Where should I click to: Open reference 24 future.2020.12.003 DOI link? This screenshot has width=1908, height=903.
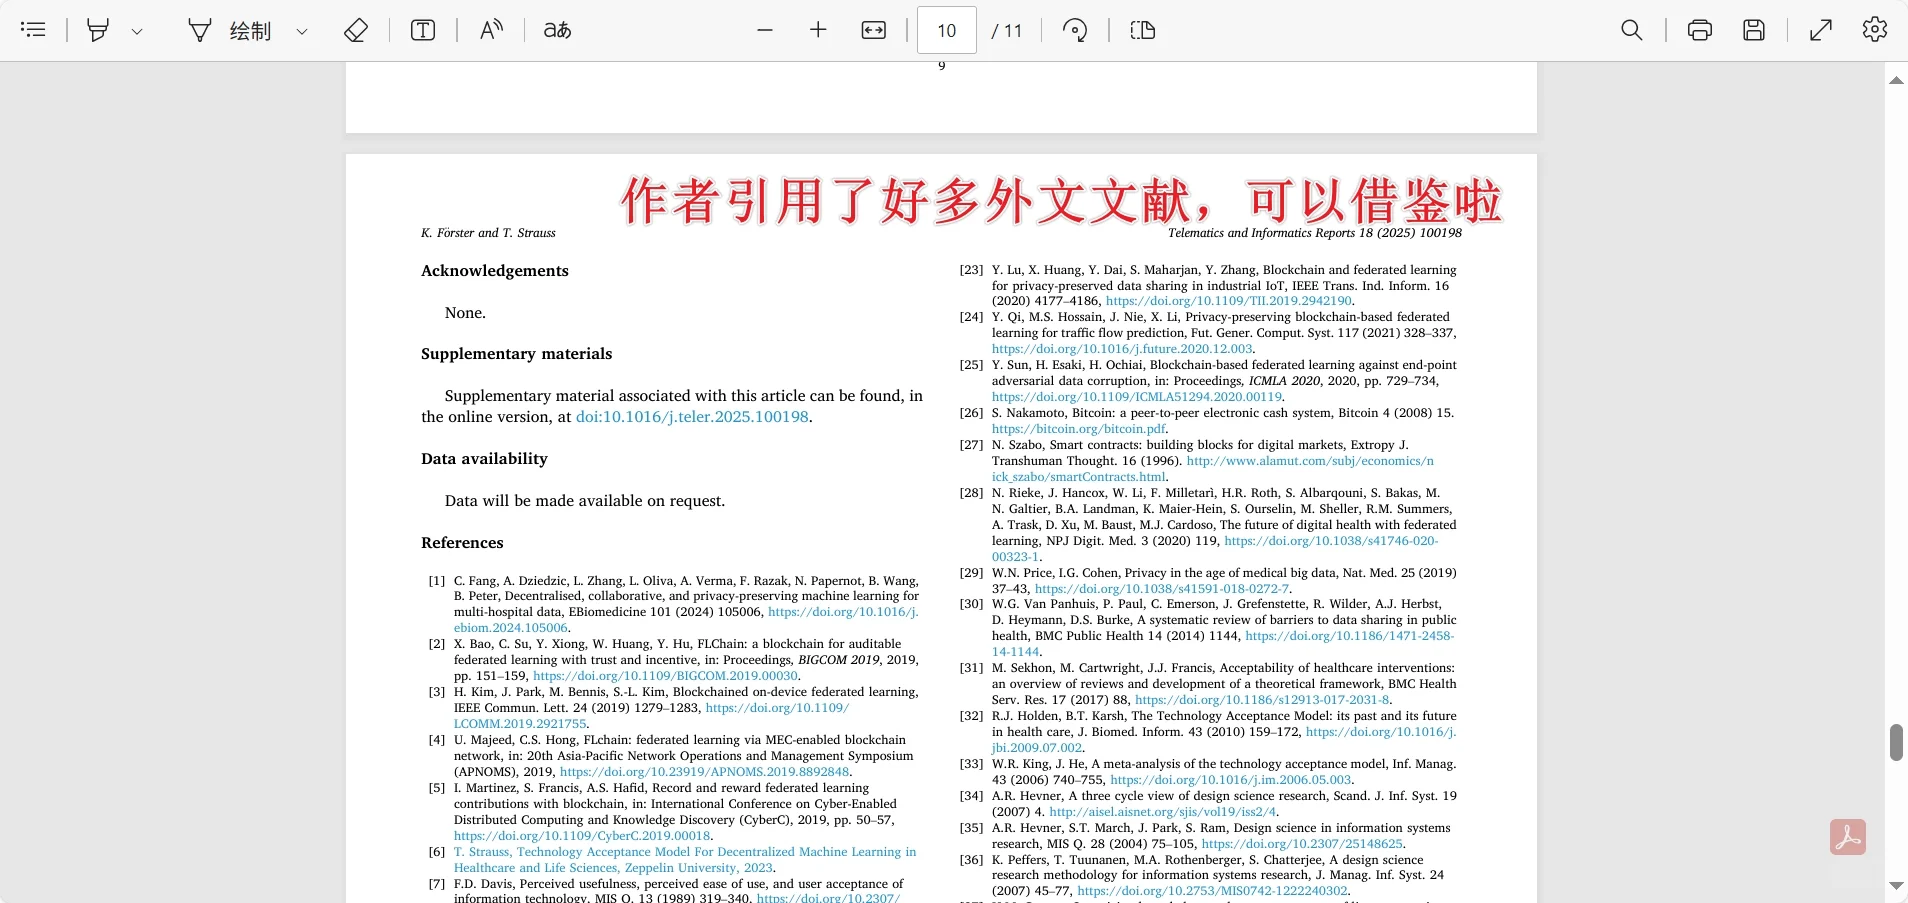coord(1122,349)
